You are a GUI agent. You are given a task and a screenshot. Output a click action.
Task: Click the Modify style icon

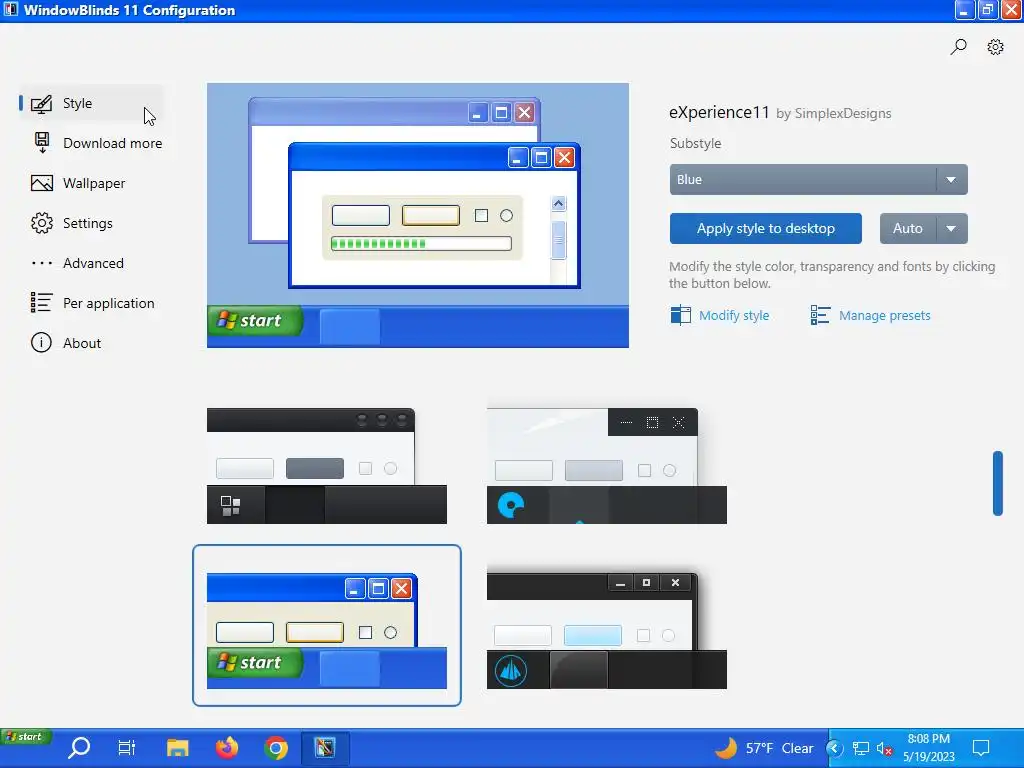click(x=680, y=315)
